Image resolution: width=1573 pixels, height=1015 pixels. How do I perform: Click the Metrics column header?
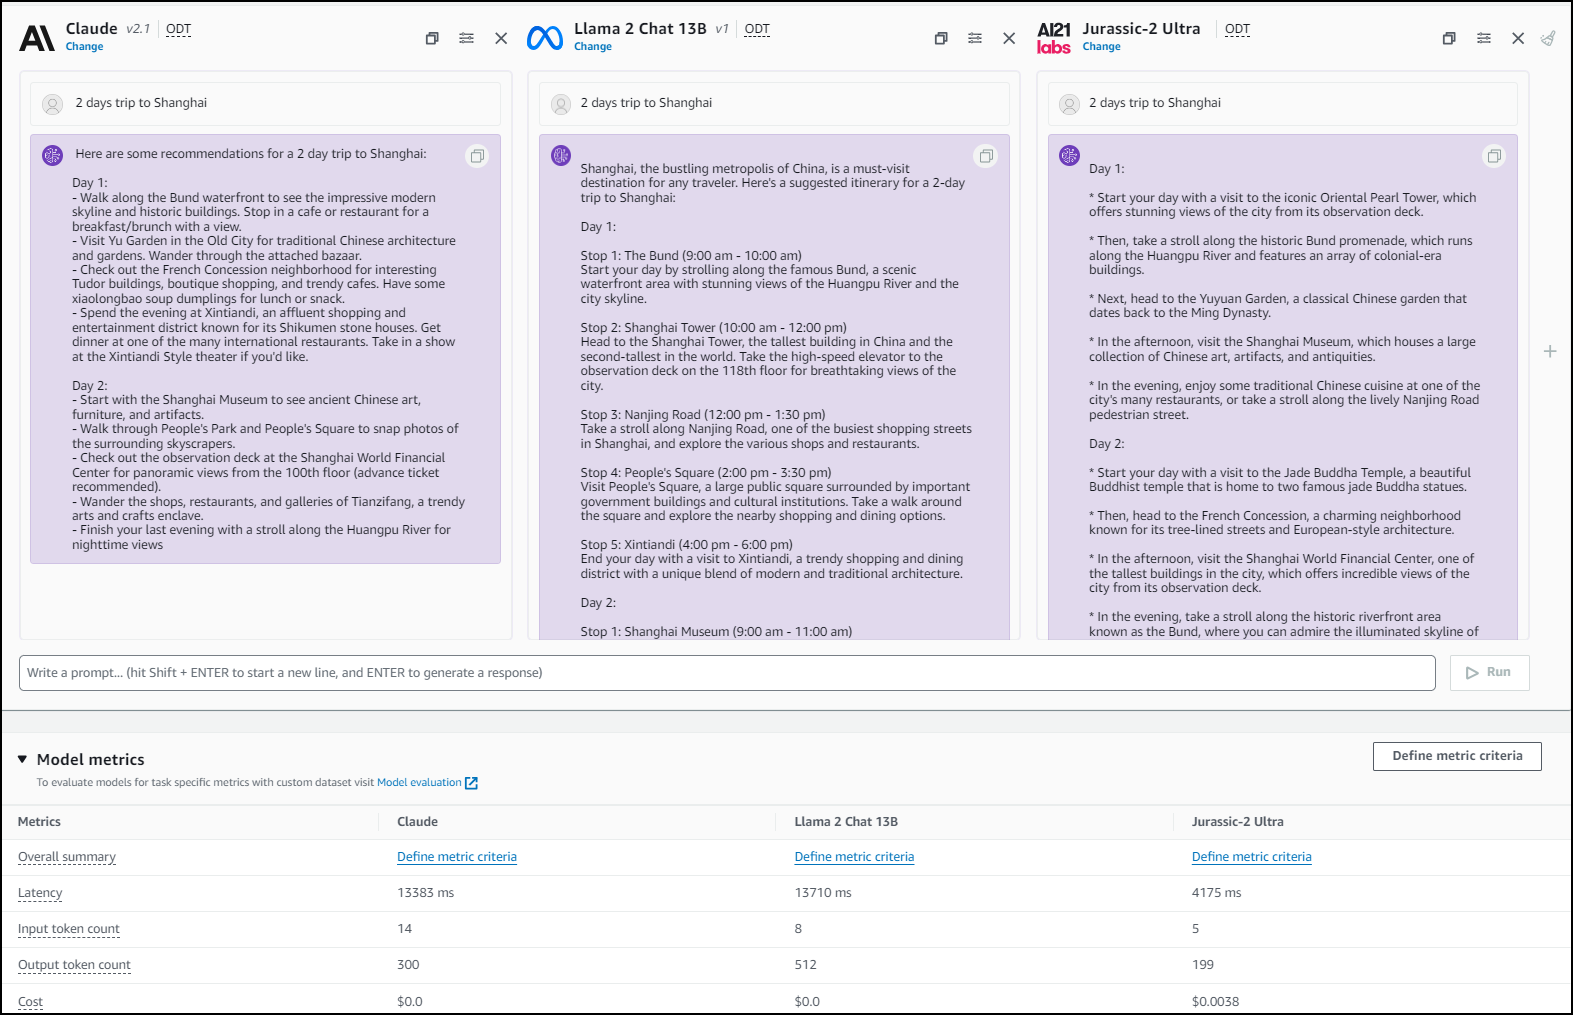(39, 822)
